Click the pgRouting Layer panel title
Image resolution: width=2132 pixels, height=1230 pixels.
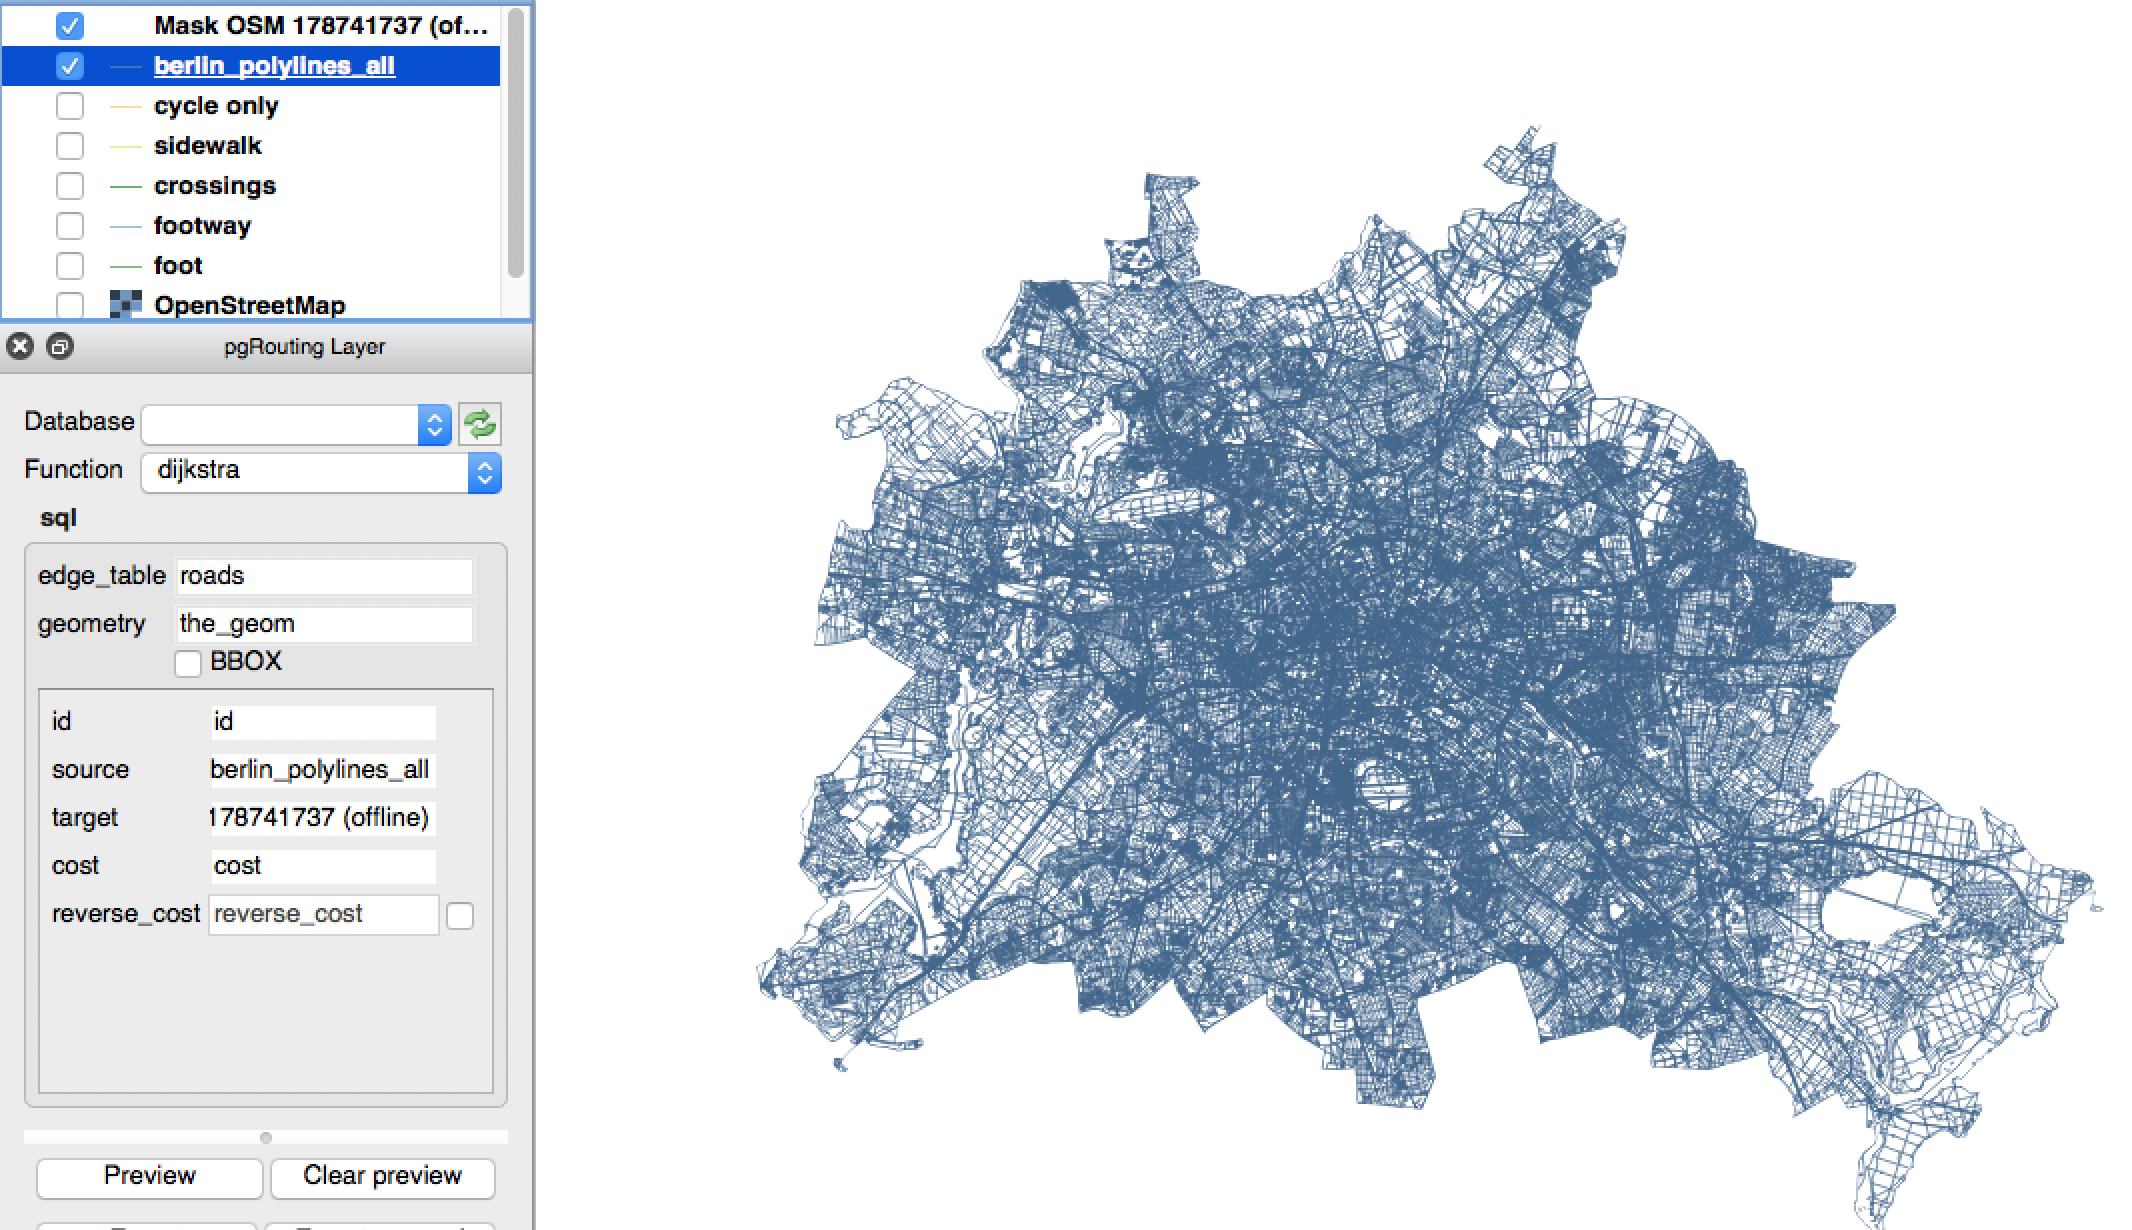(x=304, y=347)
